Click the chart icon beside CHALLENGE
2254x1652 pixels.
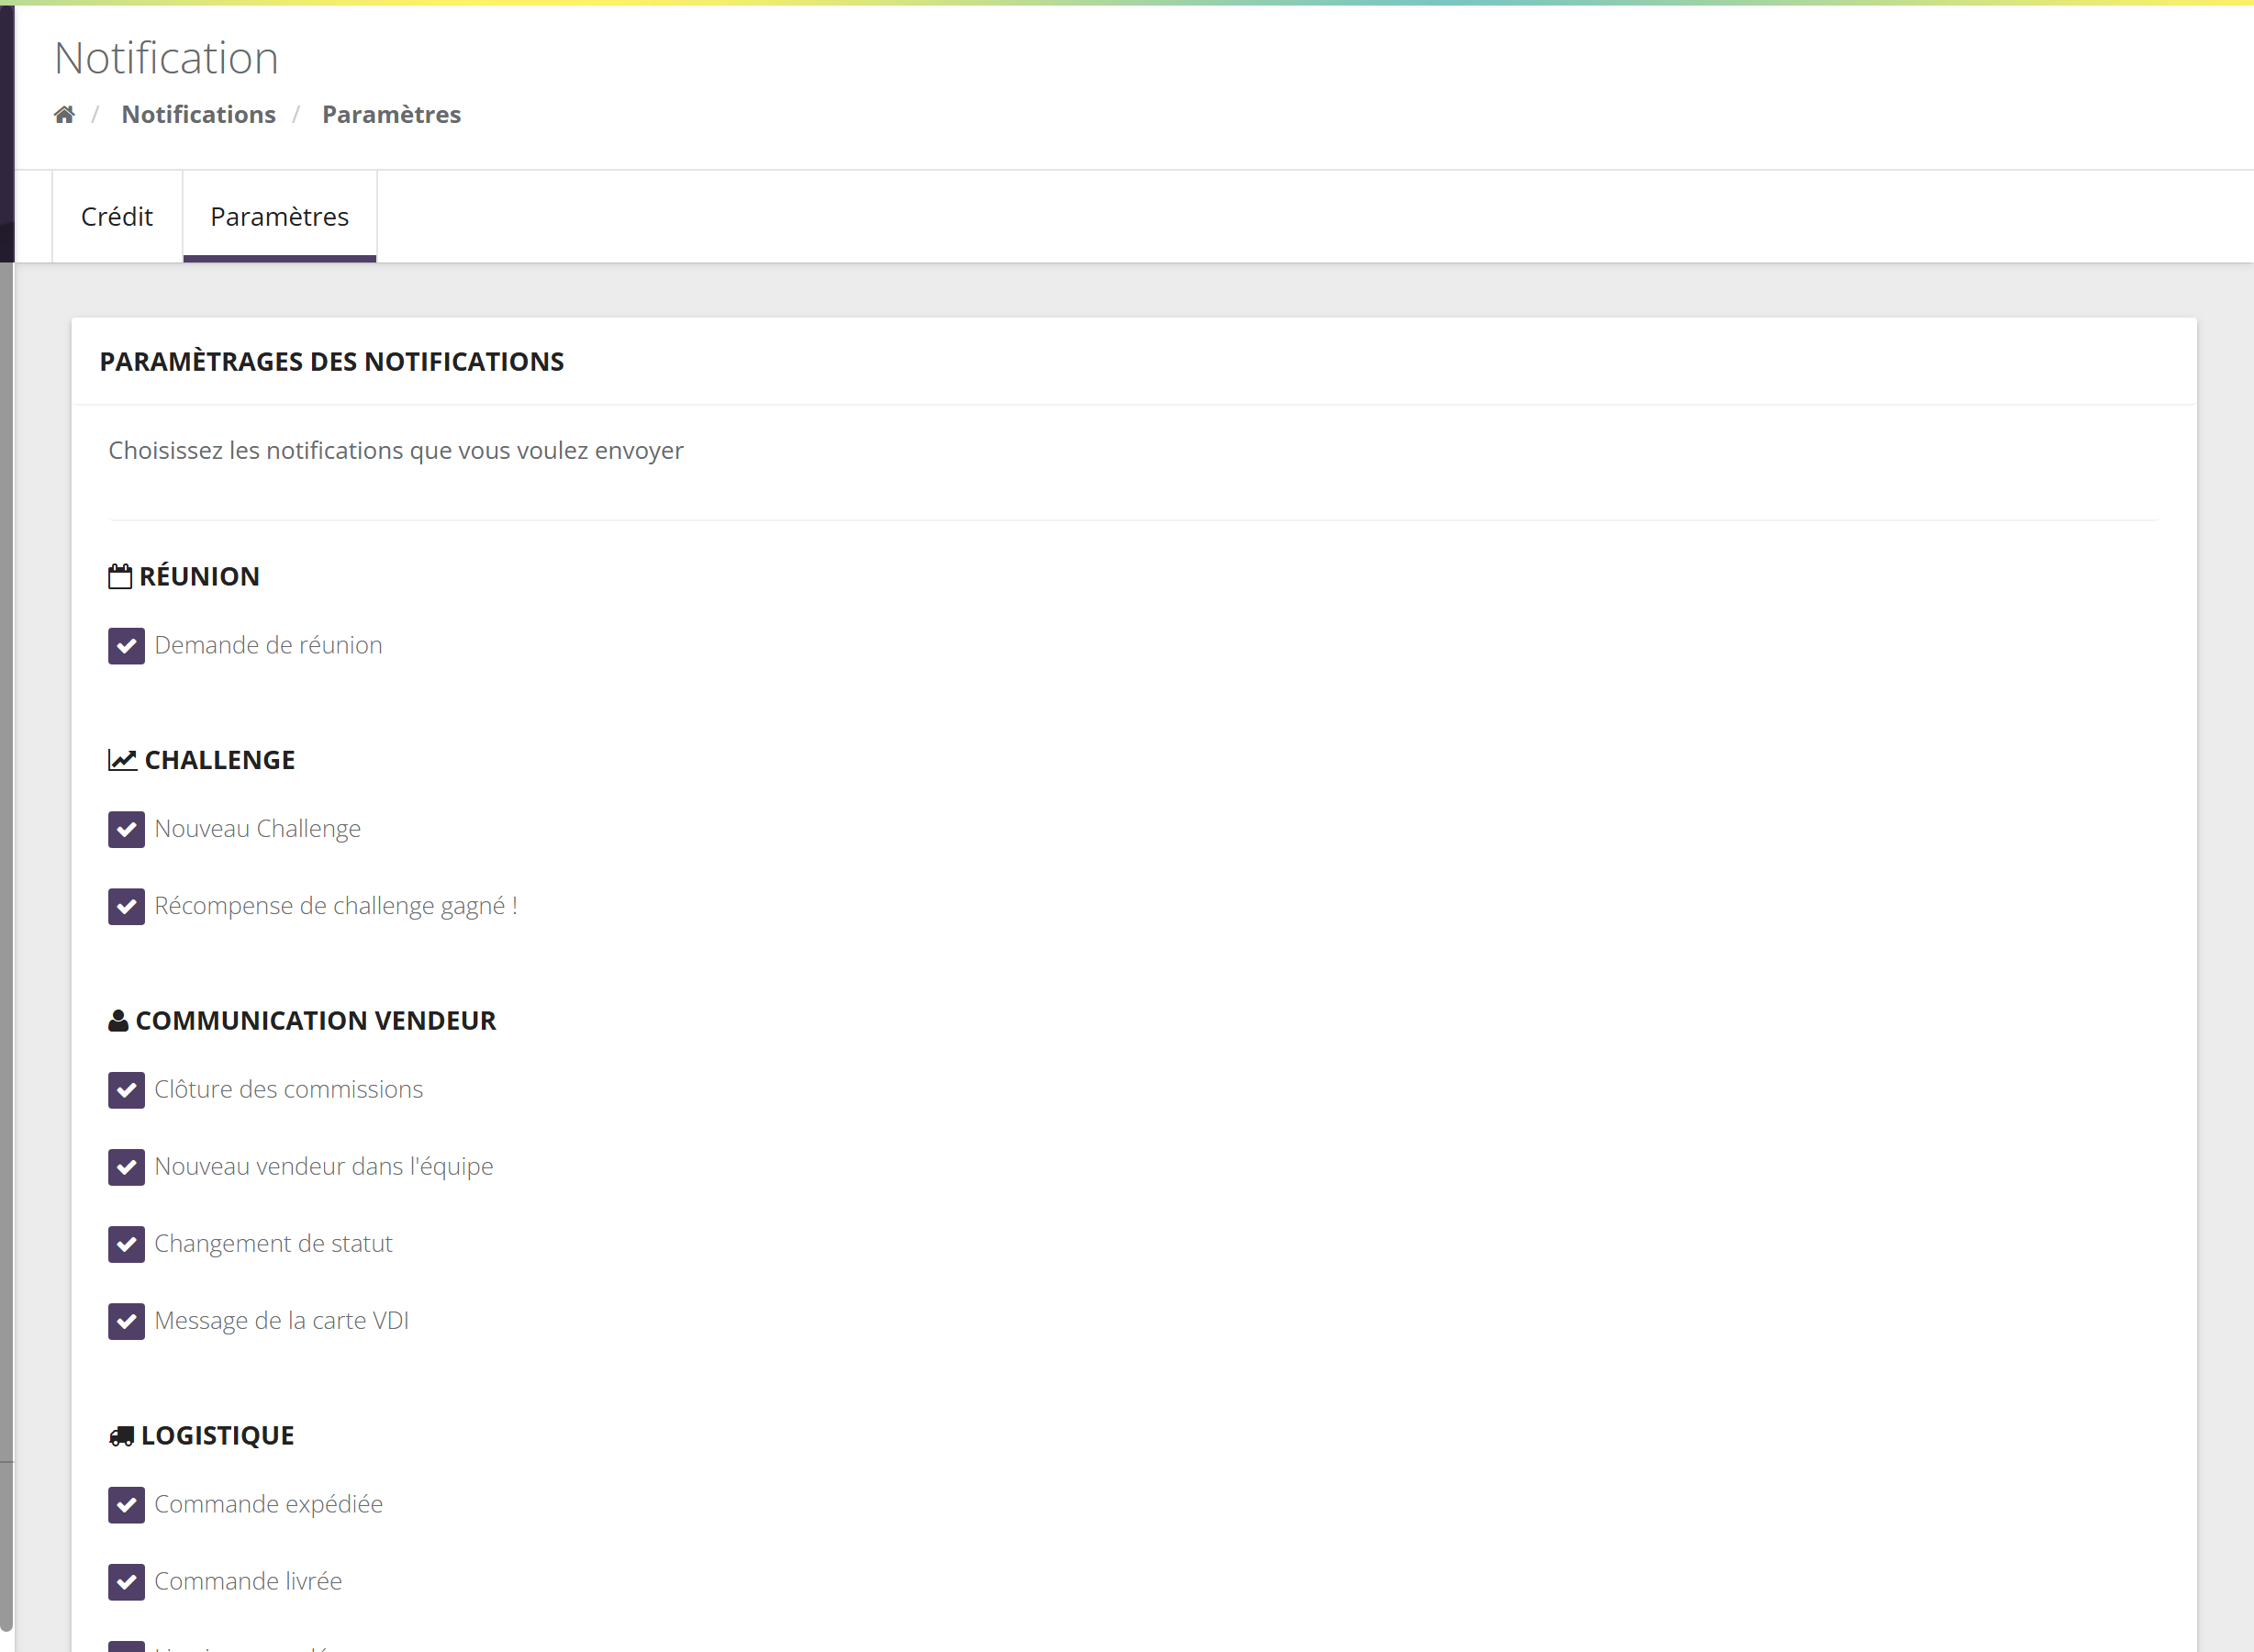tap(122, 760)
